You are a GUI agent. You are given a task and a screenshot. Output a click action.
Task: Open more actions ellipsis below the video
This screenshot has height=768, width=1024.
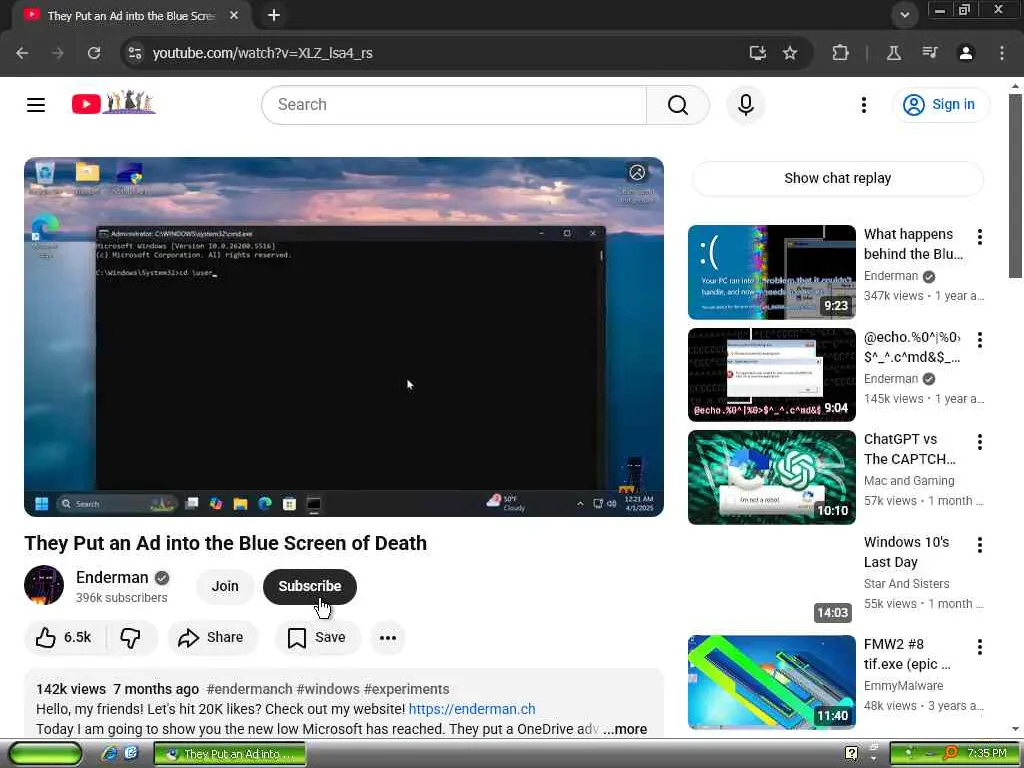point(388,637)
